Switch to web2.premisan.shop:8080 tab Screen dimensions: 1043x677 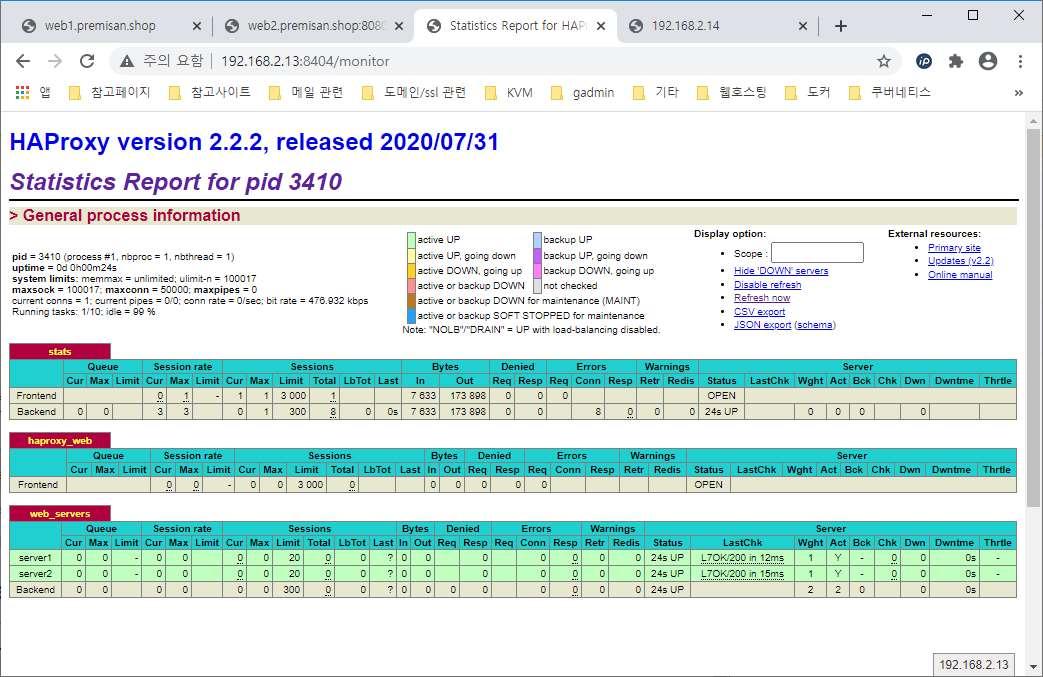[315, 26]
